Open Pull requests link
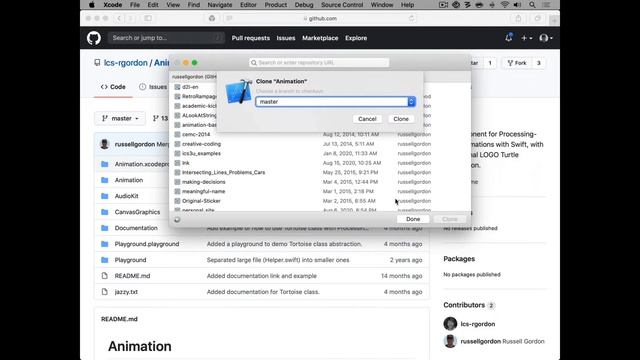Viewport: 640px width, 360px height. 251,38
